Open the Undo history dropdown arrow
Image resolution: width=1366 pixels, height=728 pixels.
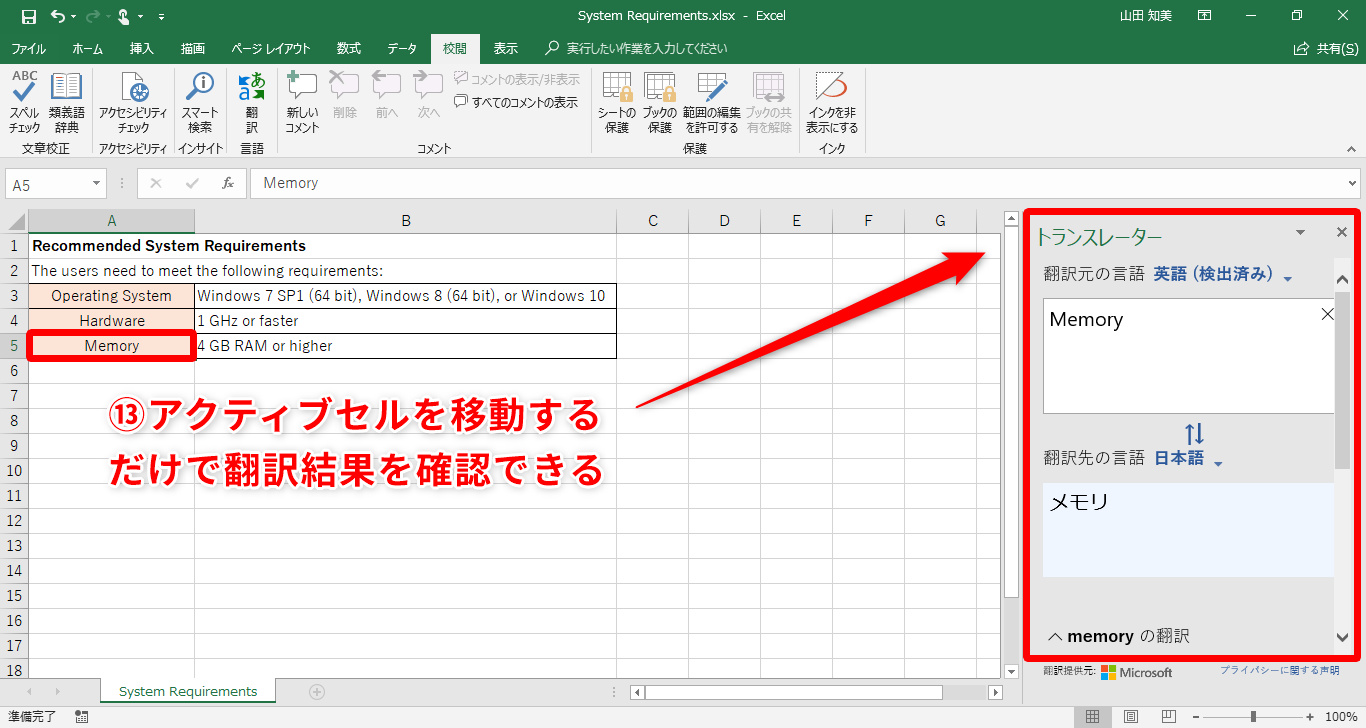coord(73,16)
